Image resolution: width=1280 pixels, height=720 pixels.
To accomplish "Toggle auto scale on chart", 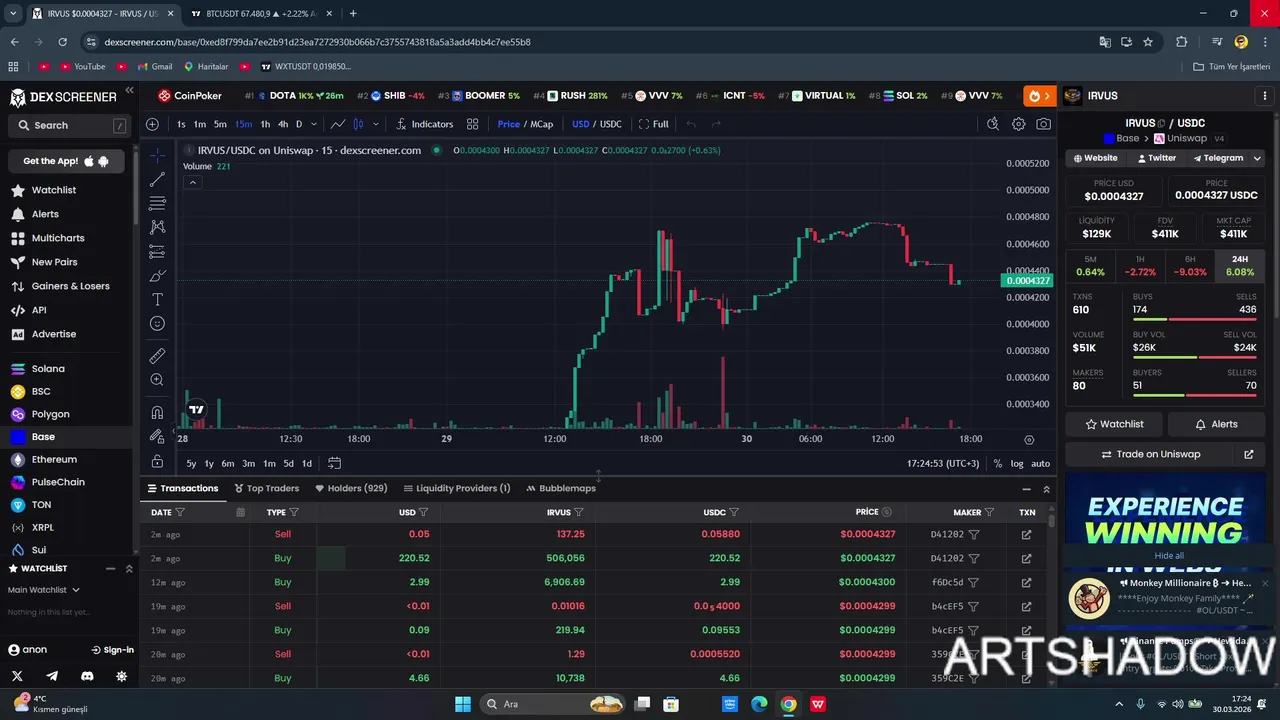I will tap(1041, 464).
